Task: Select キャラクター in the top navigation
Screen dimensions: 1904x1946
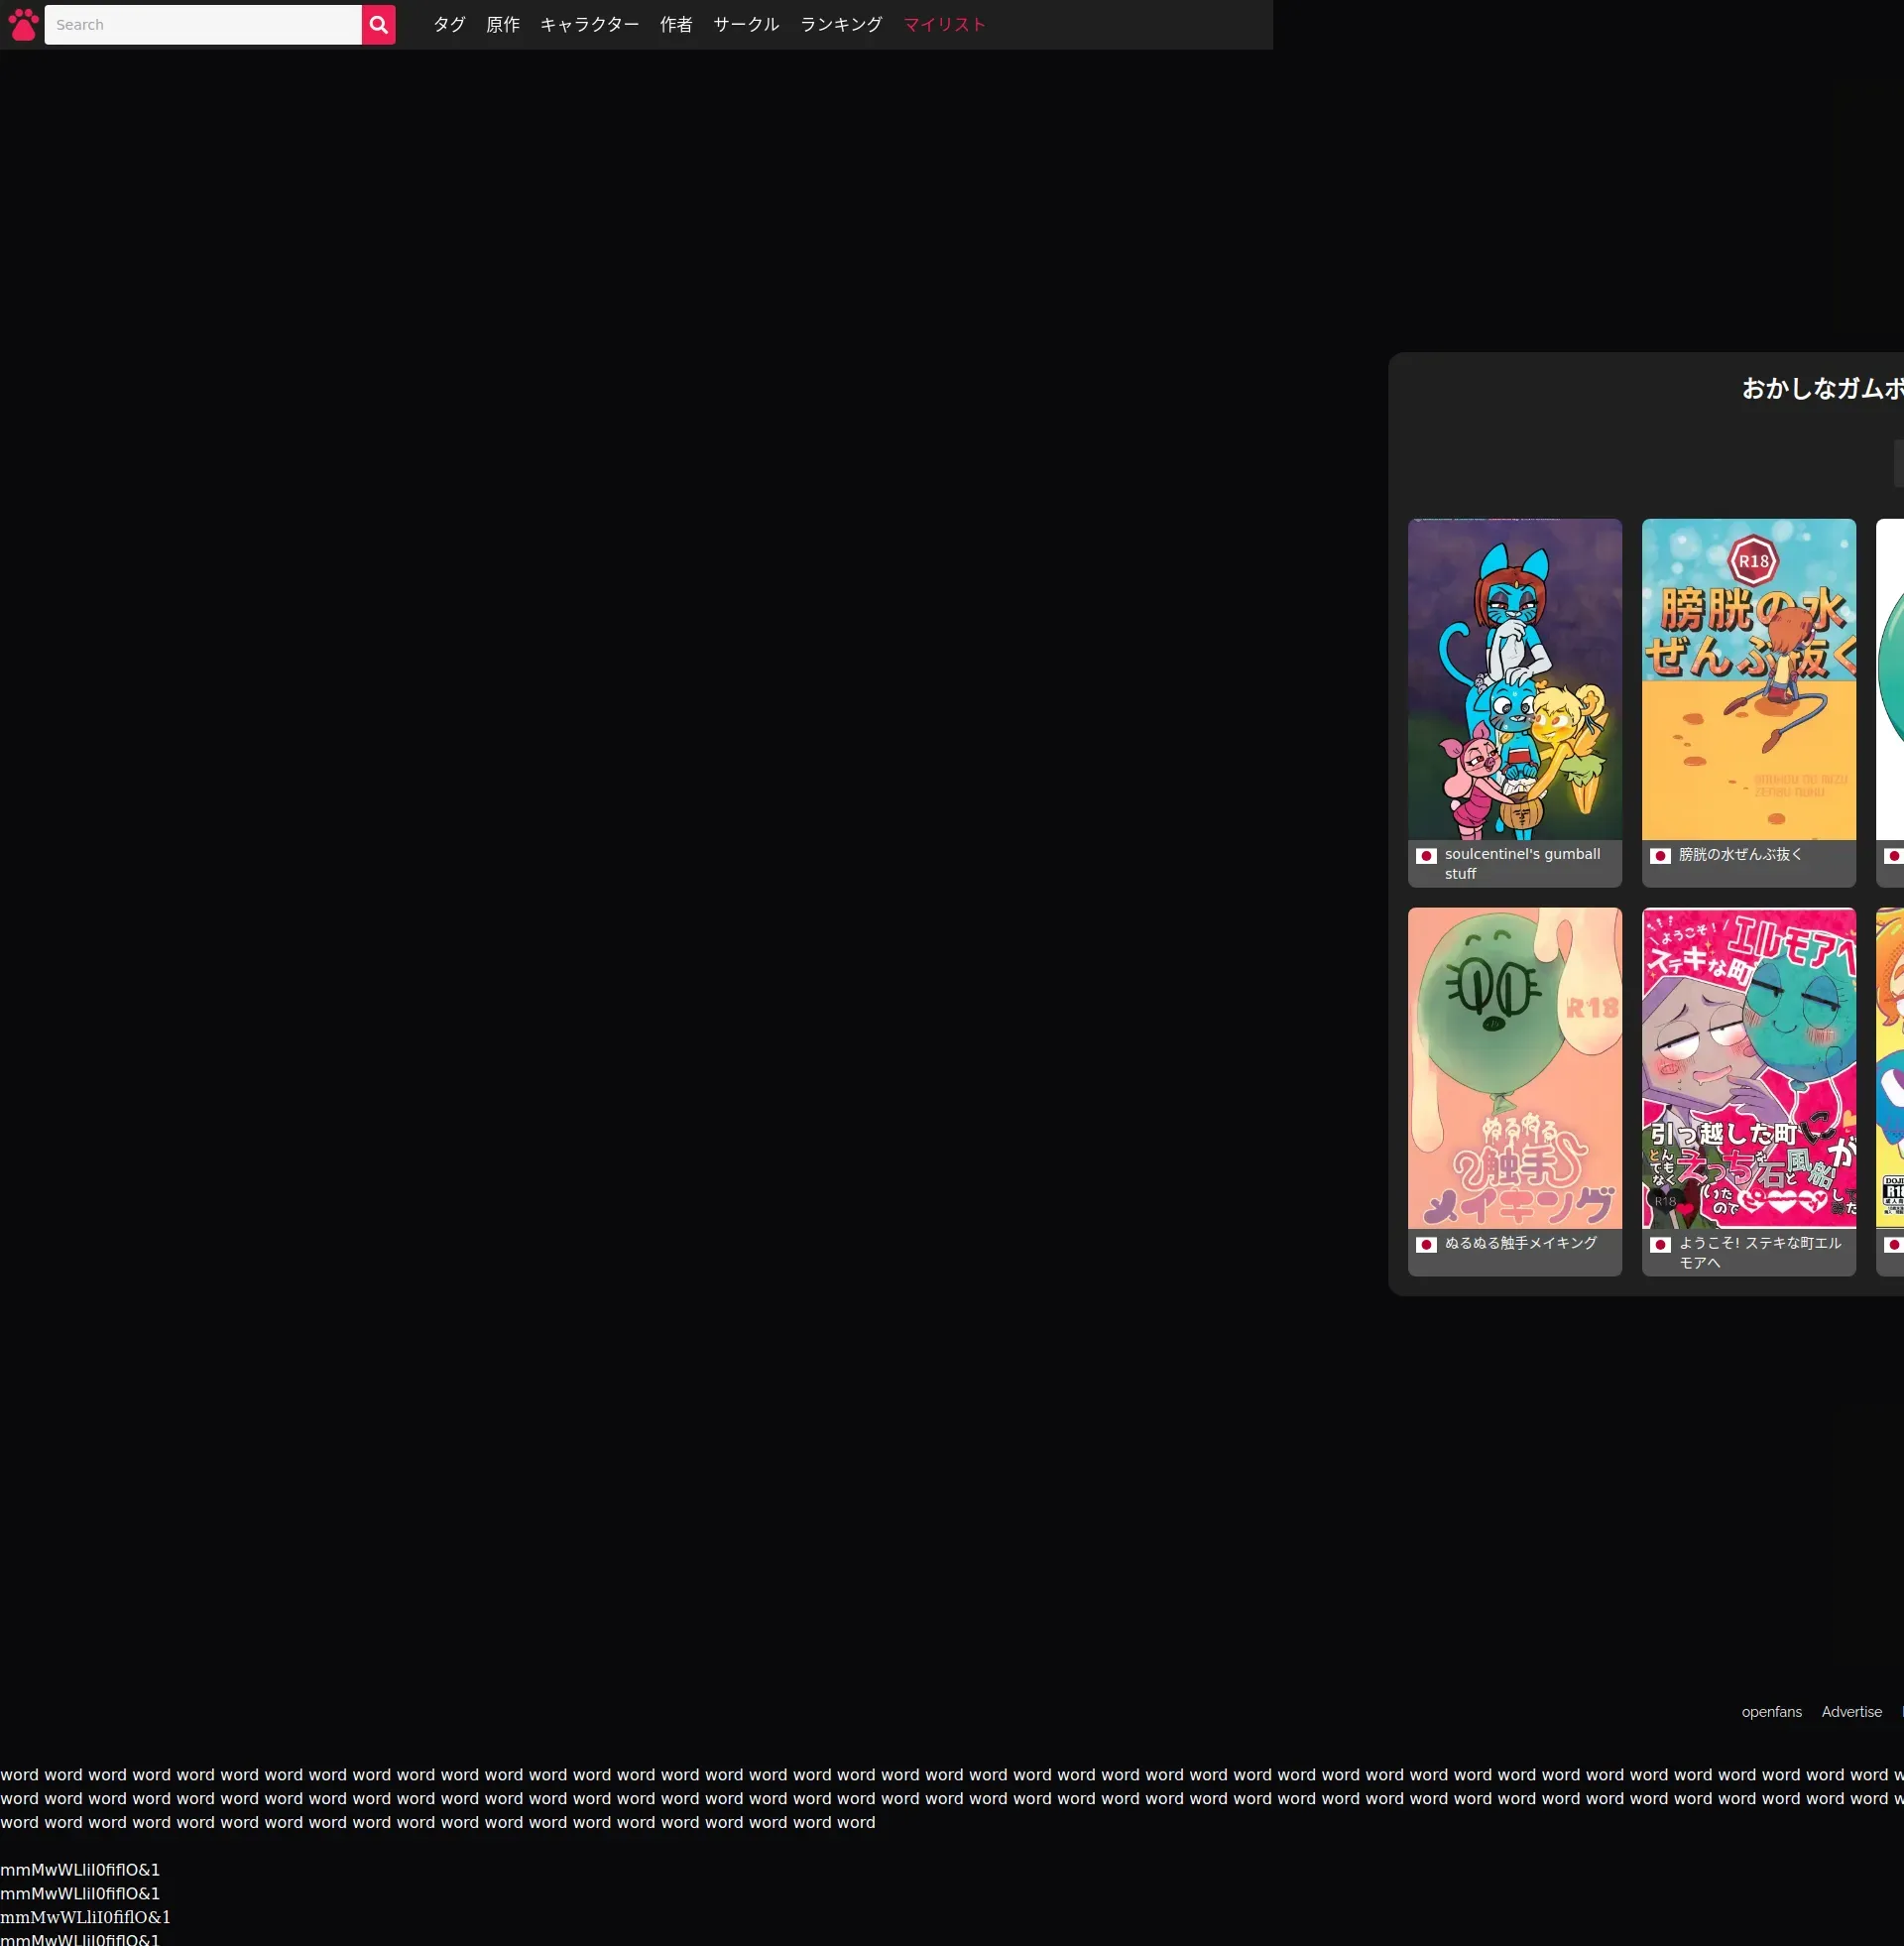Action: 589,25
